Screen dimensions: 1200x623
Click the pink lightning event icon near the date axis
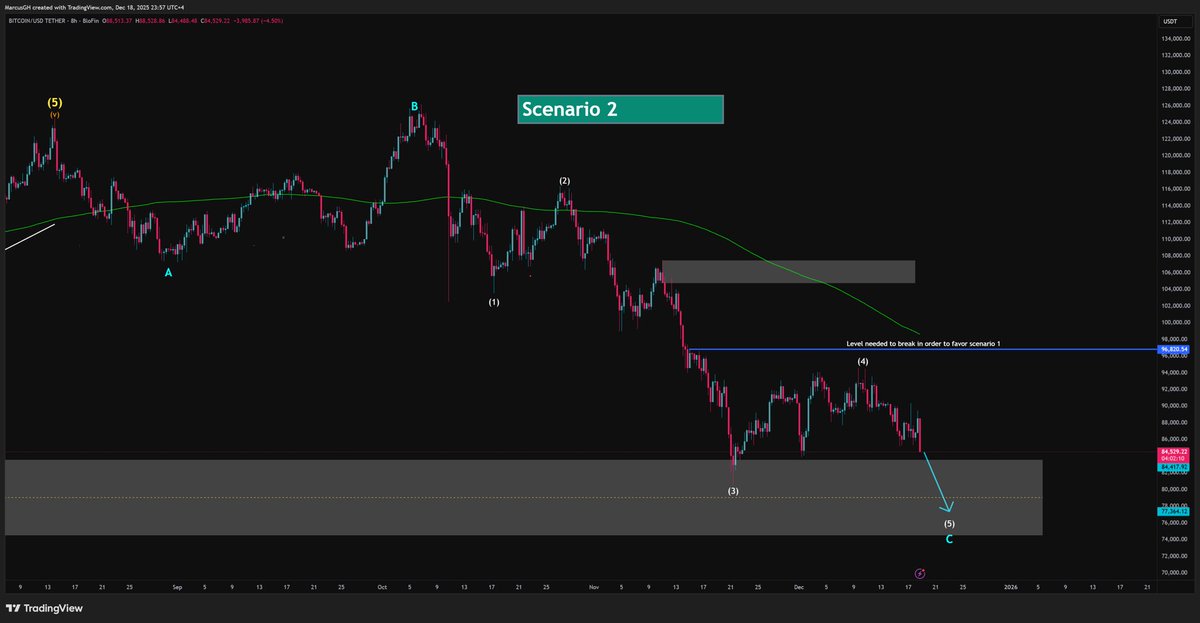pyautogui.click(x=920, y=573)
